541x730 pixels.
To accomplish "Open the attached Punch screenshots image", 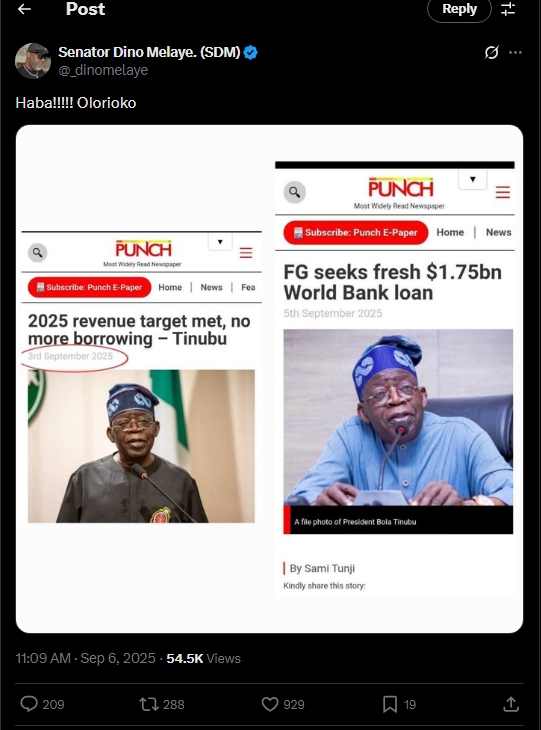I will pos(269,379).
